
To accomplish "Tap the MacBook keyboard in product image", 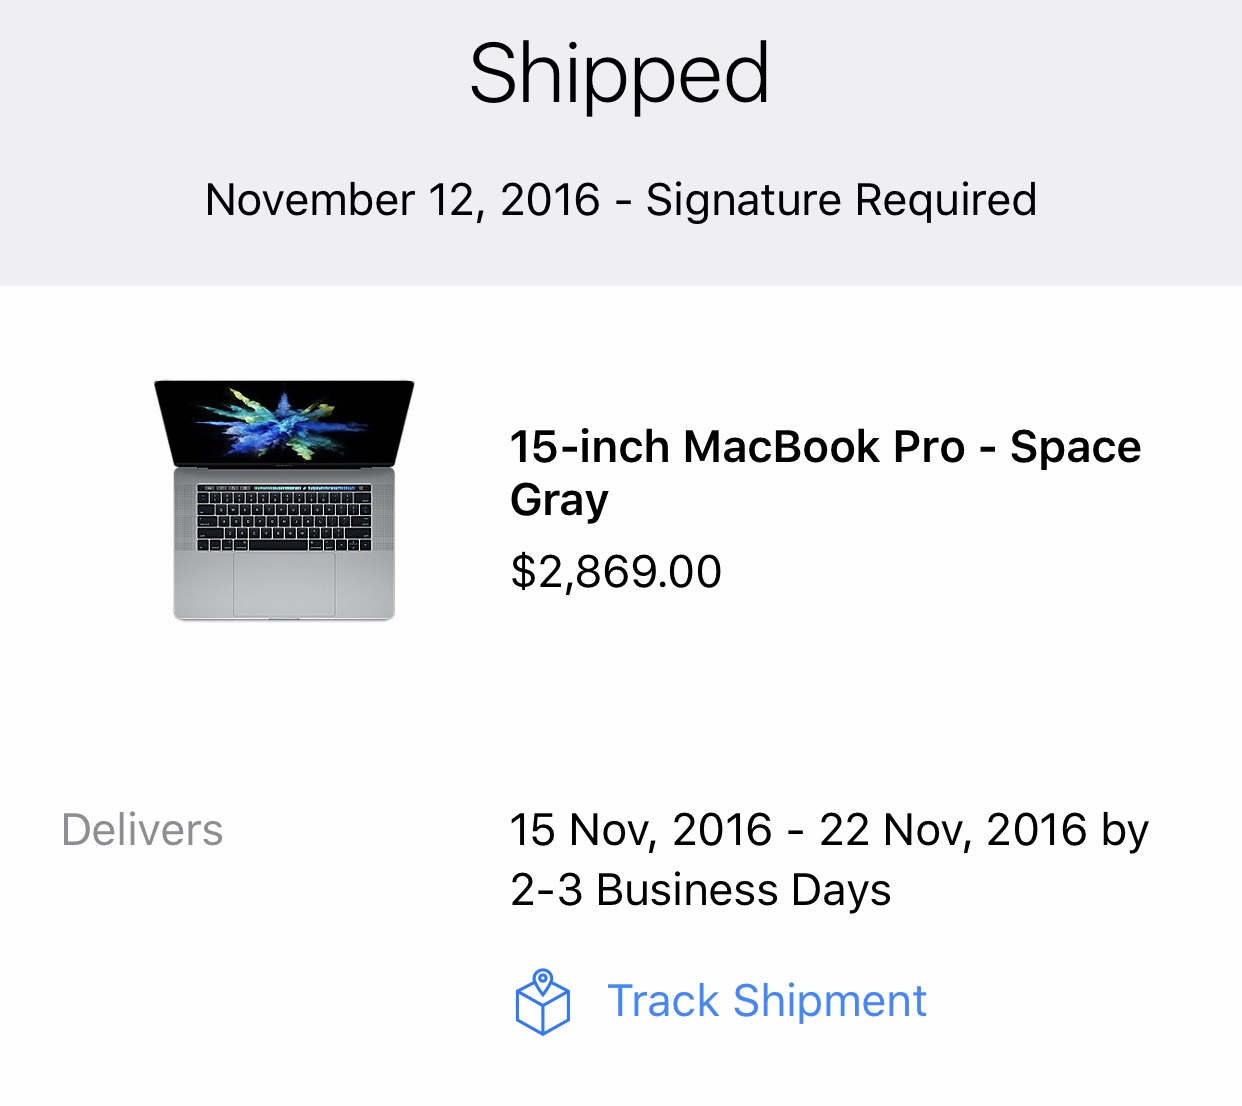I will coord(284,518).
